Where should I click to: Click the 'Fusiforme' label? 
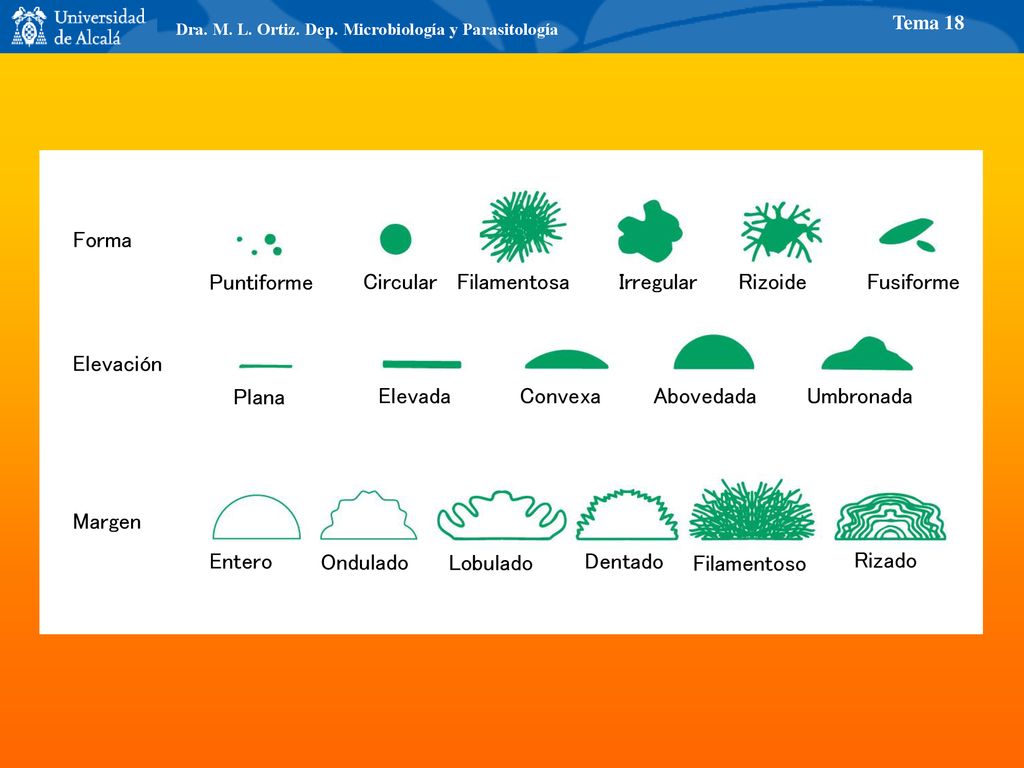click(913, 282)
